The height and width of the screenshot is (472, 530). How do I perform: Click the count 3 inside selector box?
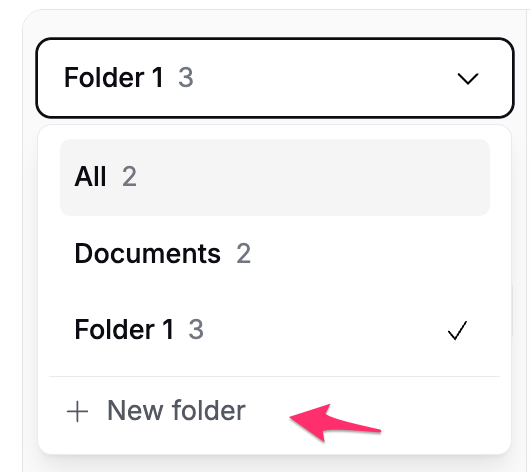coord(186,77)
